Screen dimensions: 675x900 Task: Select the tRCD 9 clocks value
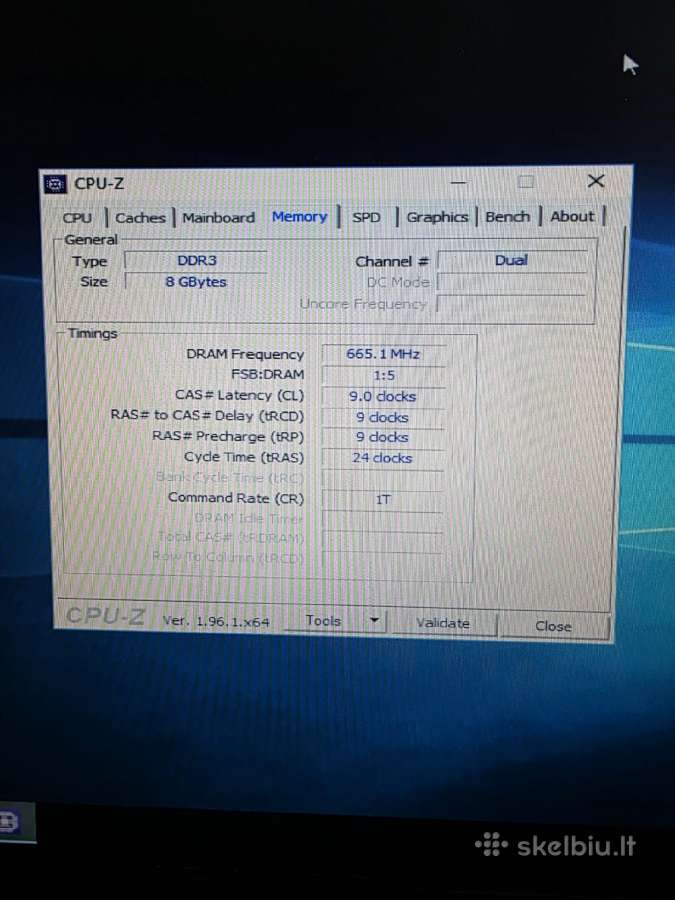pyautogui.click(x=383, y=417)
